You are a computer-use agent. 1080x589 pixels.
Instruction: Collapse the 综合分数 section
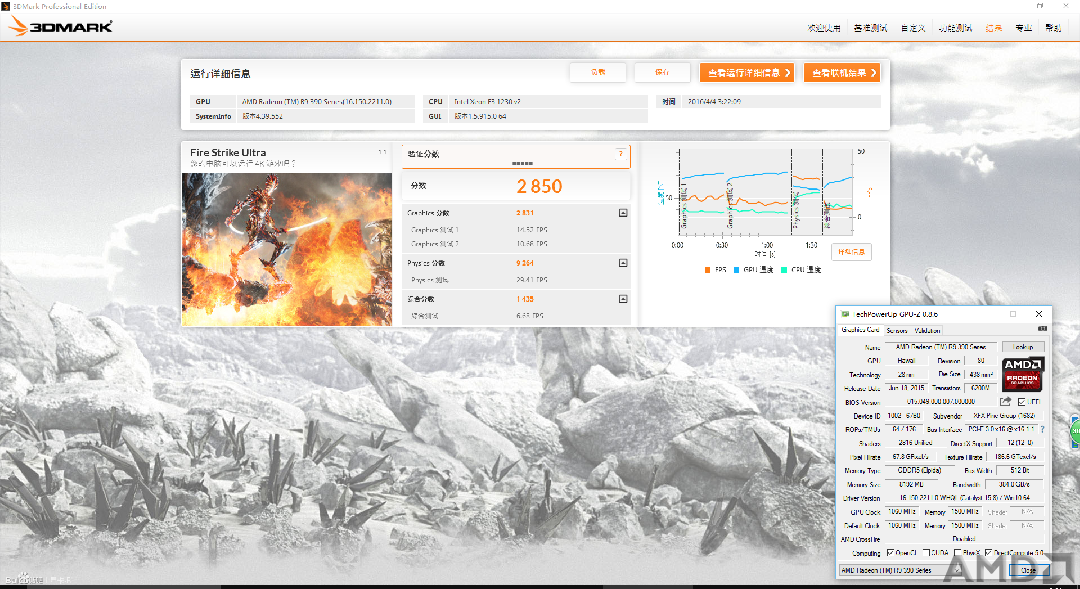[623, 299]
